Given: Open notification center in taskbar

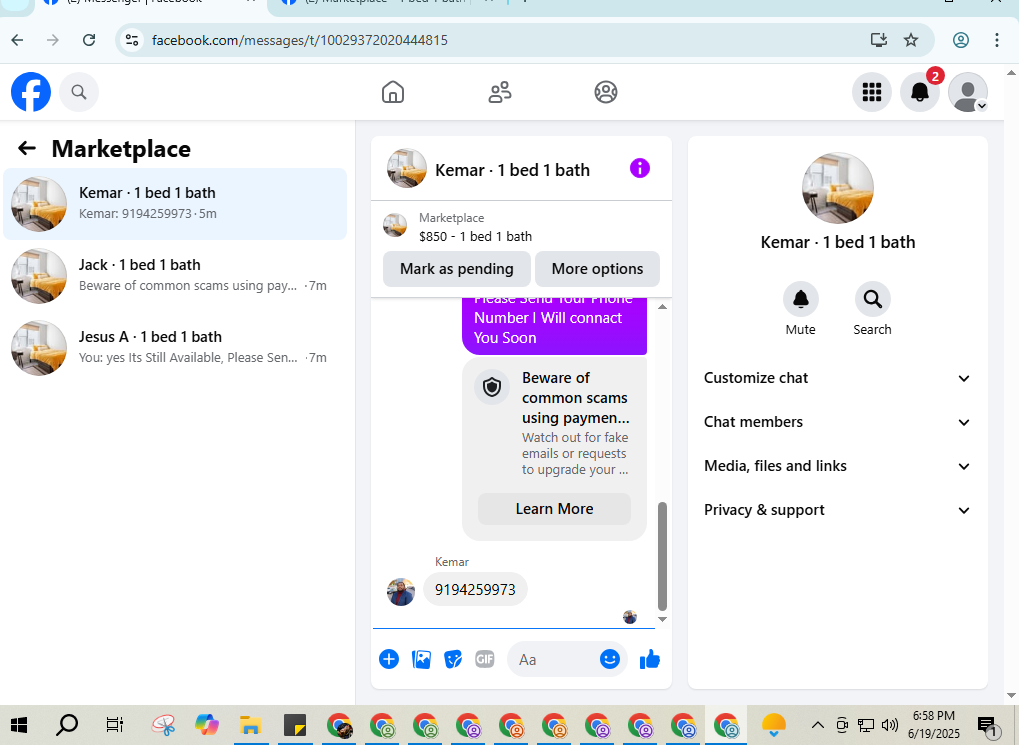Looking at the screenshot, I should point(987,725).
